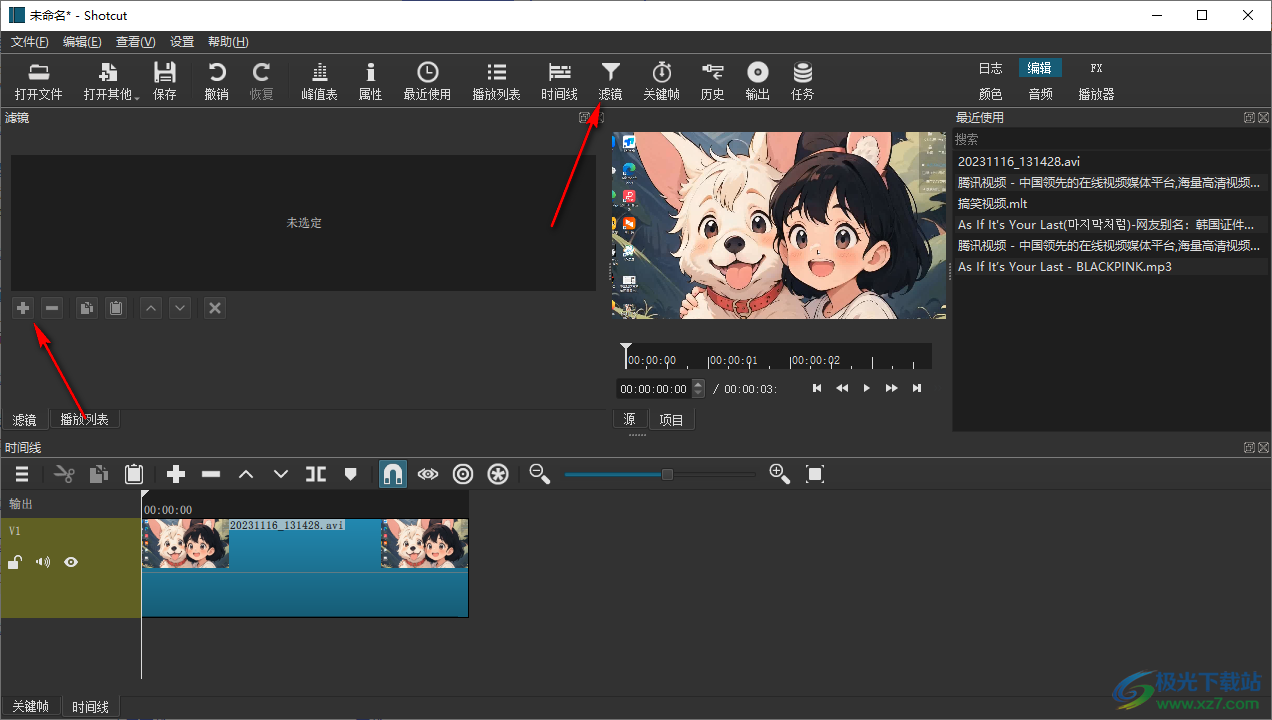The width and height of the screenshot is (1272, 720).
Task: Move filter up arrow in 滤镜 panel
Action: pyautogui.click(x=151, y=308)
